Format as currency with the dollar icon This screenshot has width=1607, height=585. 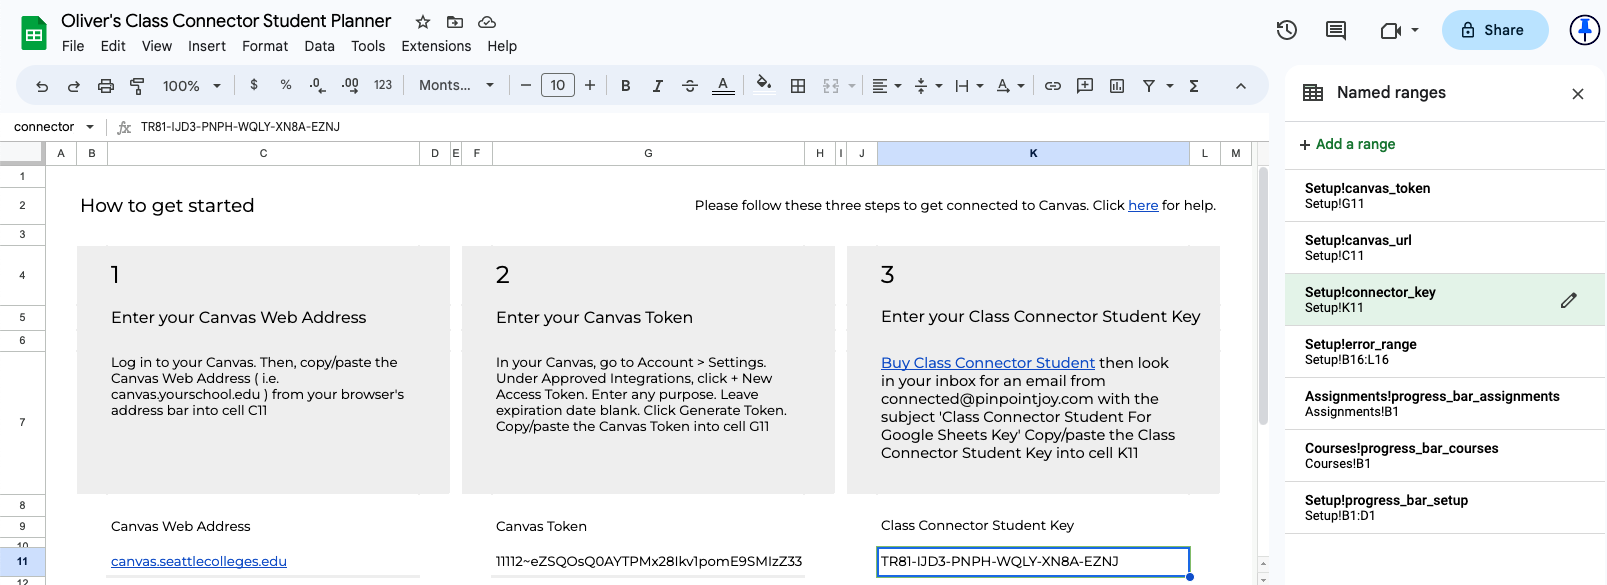click(x=254, y=85)
